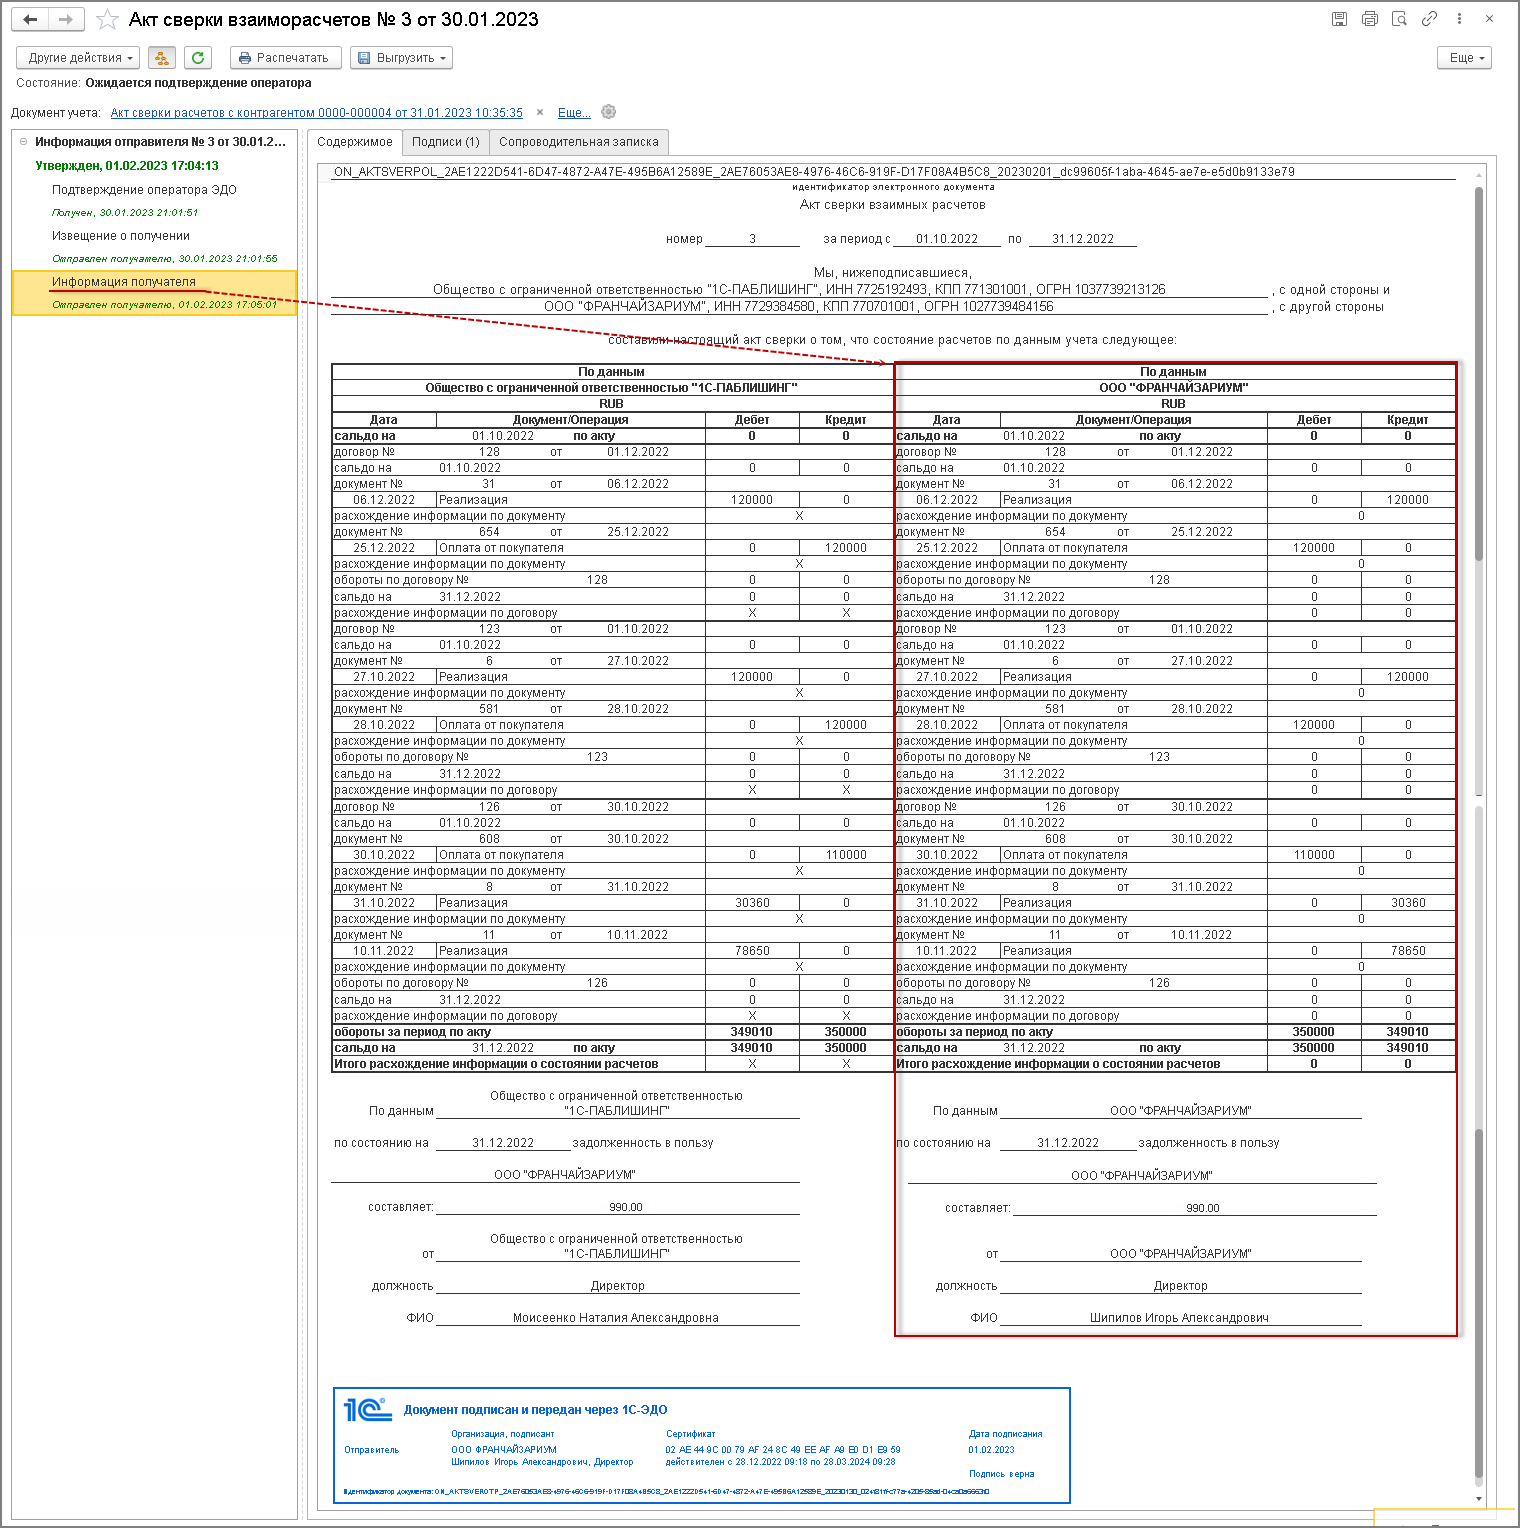Click the state text Ожидается подтверждение оператора
1520x1528 pixels.
[198, 83]
